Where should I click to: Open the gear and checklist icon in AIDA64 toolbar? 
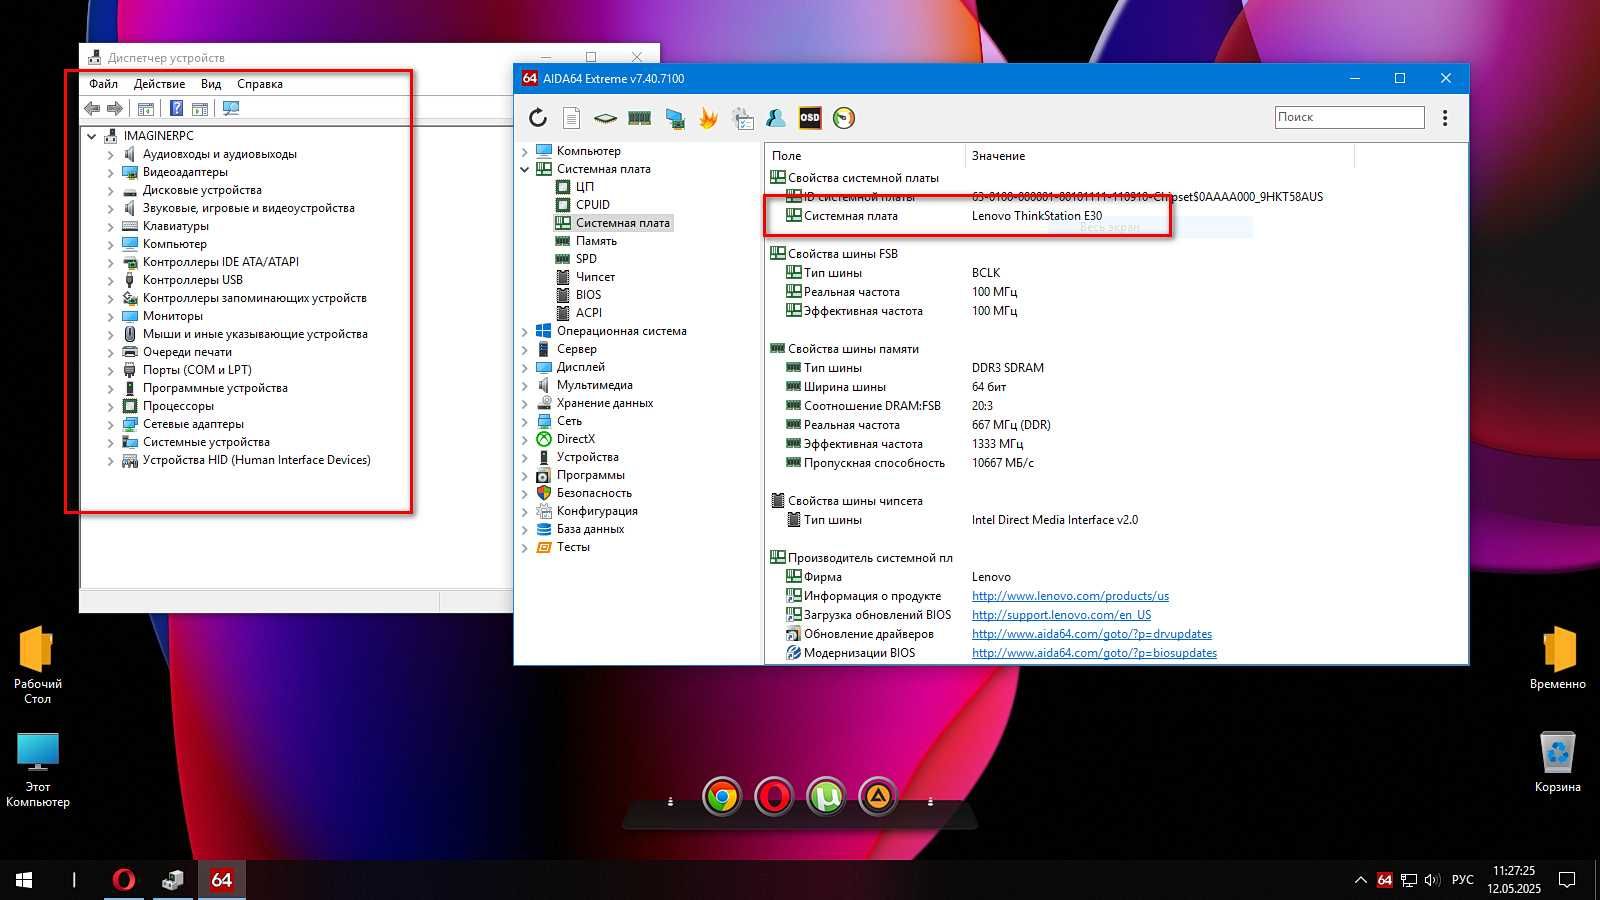pyautogui.click(x=743, y=118)
